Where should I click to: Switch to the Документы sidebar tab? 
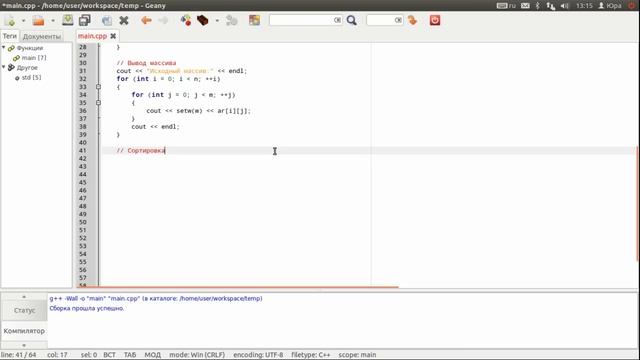pyautogui.click(x=42, y=36)
